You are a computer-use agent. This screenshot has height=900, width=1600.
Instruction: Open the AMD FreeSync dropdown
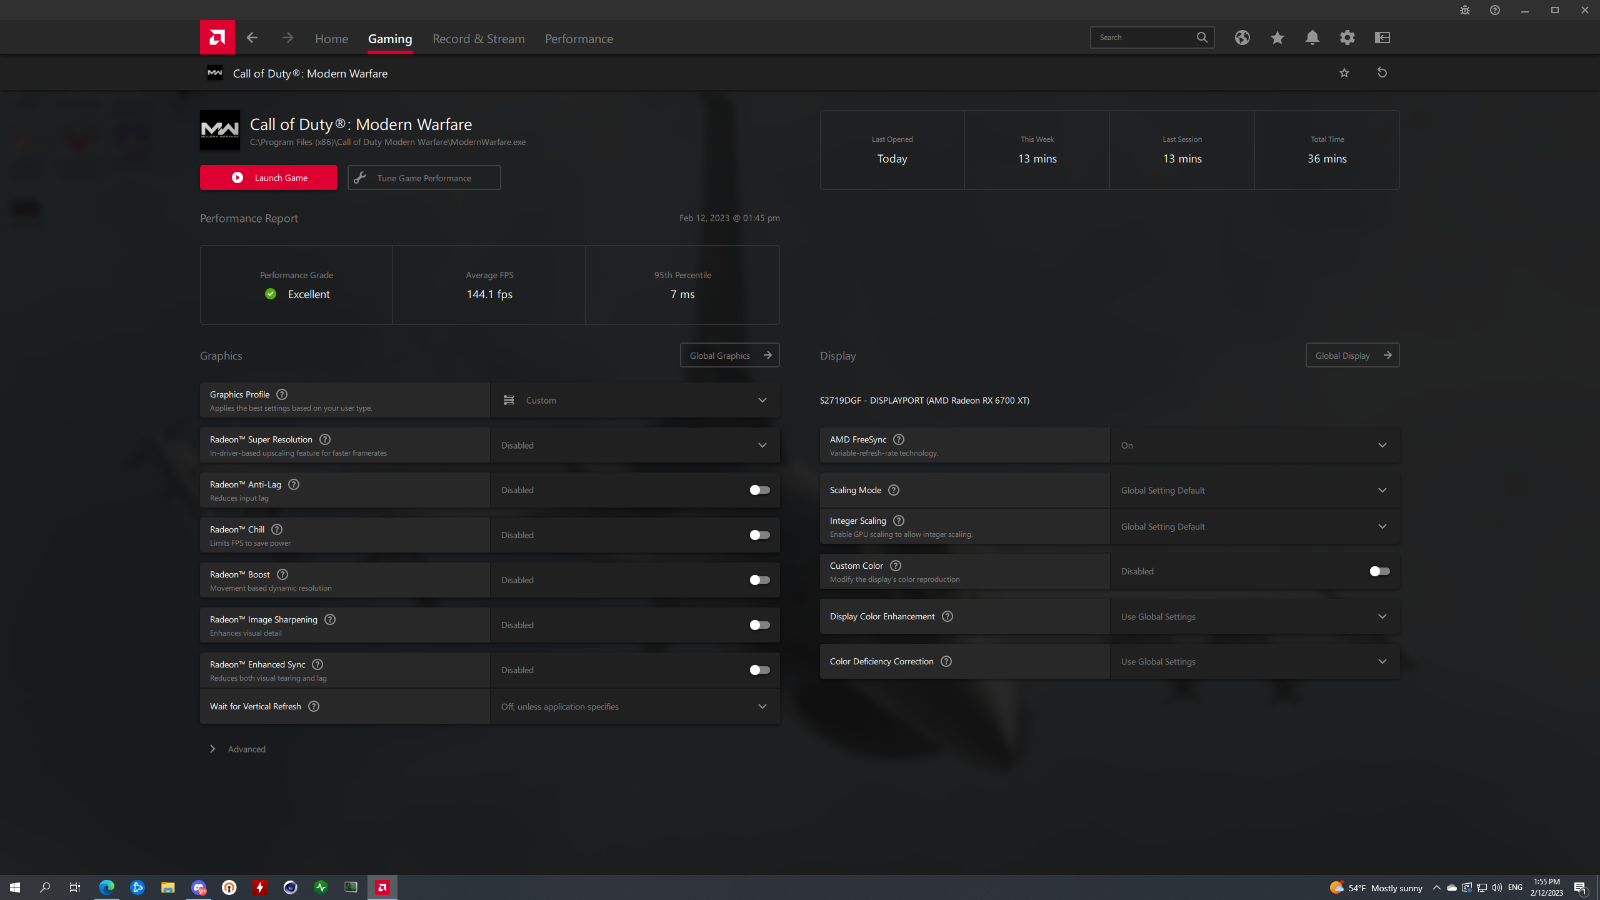click(1255, 445)
